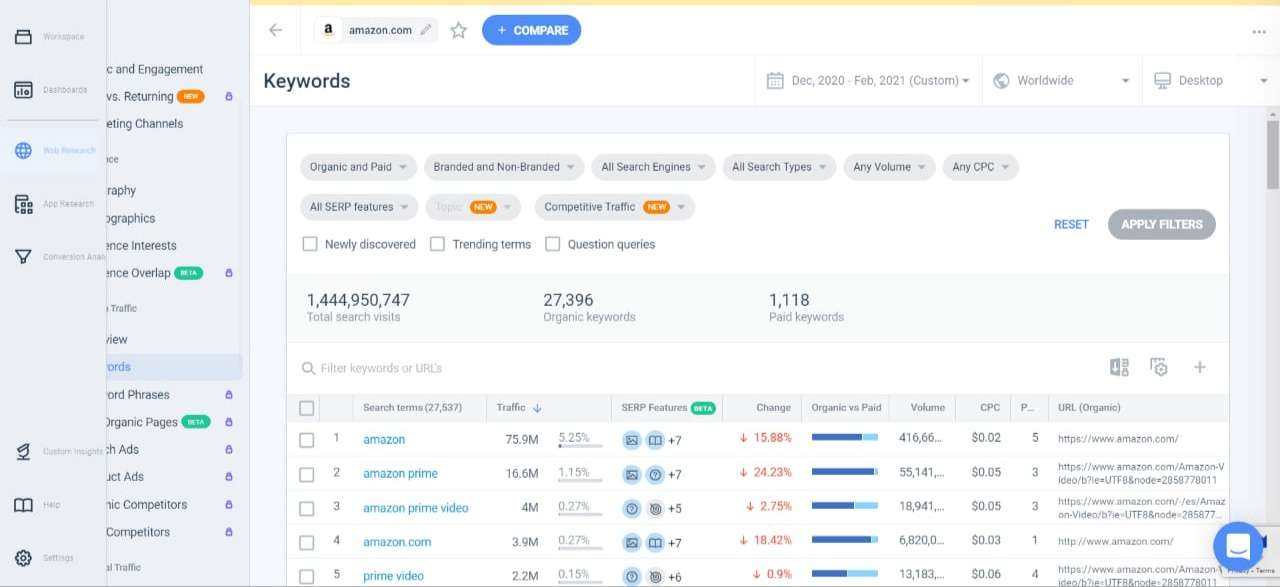Viewport: 1280px width, 587px height.
Task: Open the amazon prime keyword link
Action: click(x=400, y=473)
